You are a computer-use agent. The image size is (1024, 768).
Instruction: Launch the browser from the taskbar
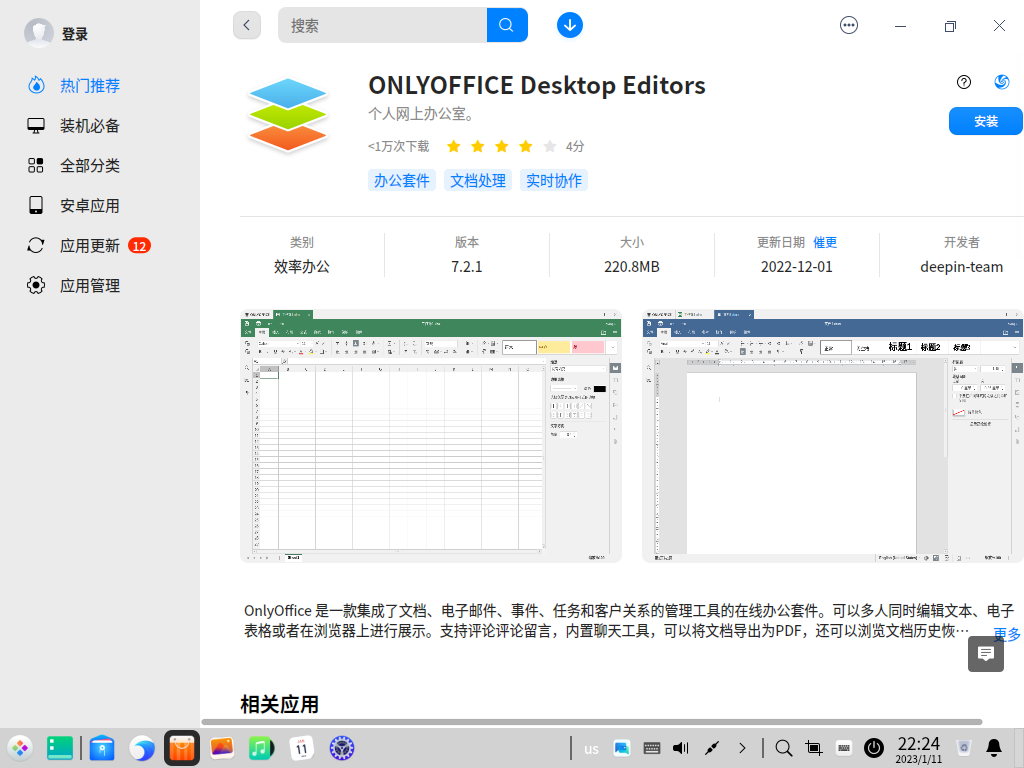142,748
